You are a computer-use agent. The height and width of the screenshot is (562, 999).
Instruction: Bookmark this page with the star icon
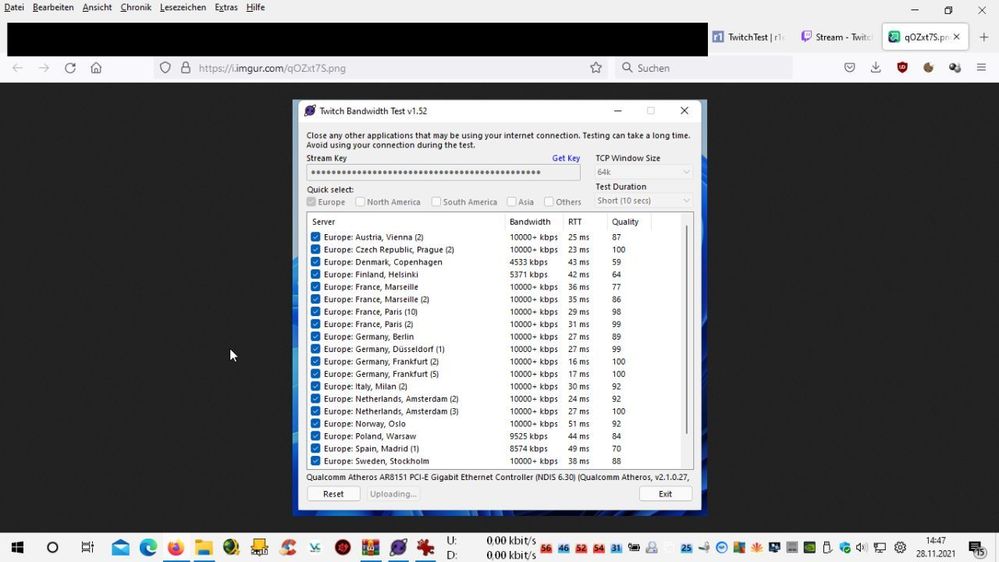tap(596, 68)
